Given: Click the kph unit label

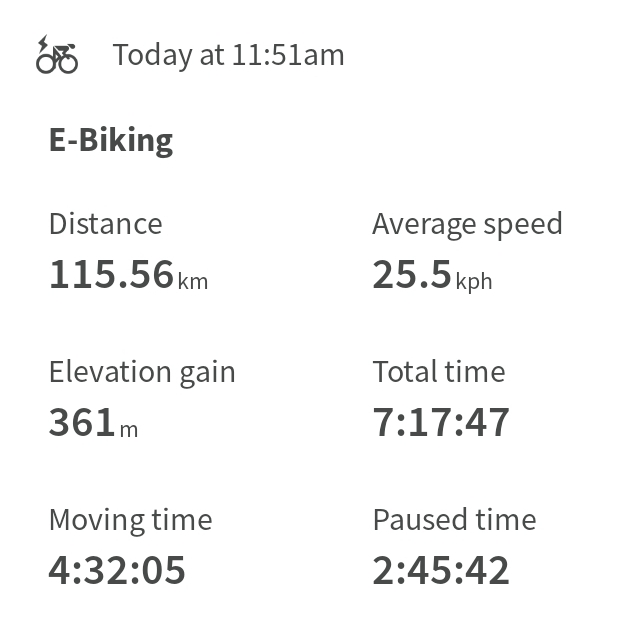Looking at the screenshot, I should click(474, 281).
